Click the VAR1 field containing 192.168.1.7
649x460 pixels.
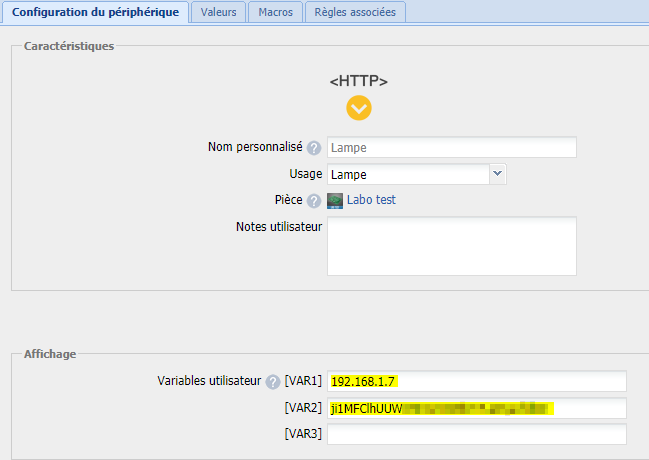(x=476, y=381)
